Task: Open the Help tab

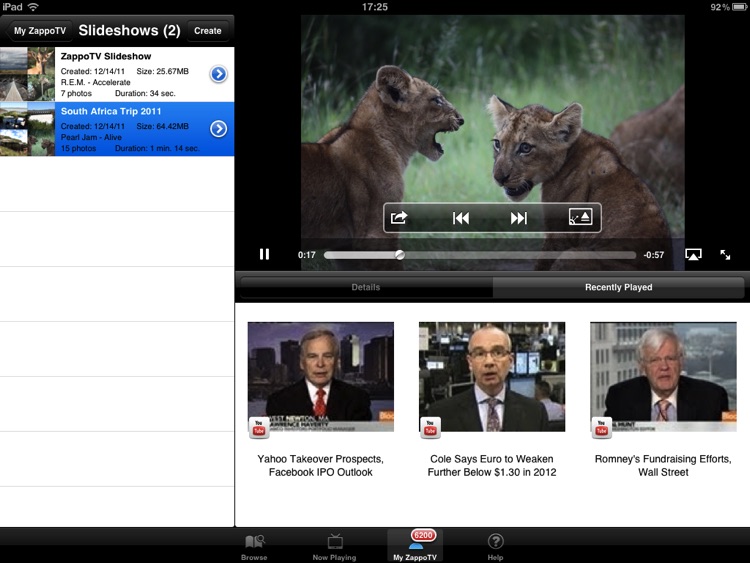Action: (x=496, y=547)
